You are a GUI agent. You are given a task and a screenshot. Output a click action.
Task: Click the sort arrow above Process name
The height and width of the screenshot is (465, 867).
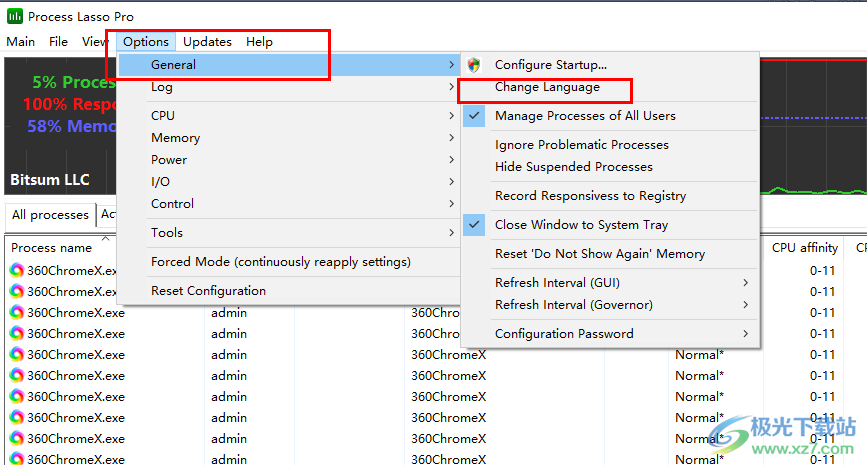tap(106, 238)
